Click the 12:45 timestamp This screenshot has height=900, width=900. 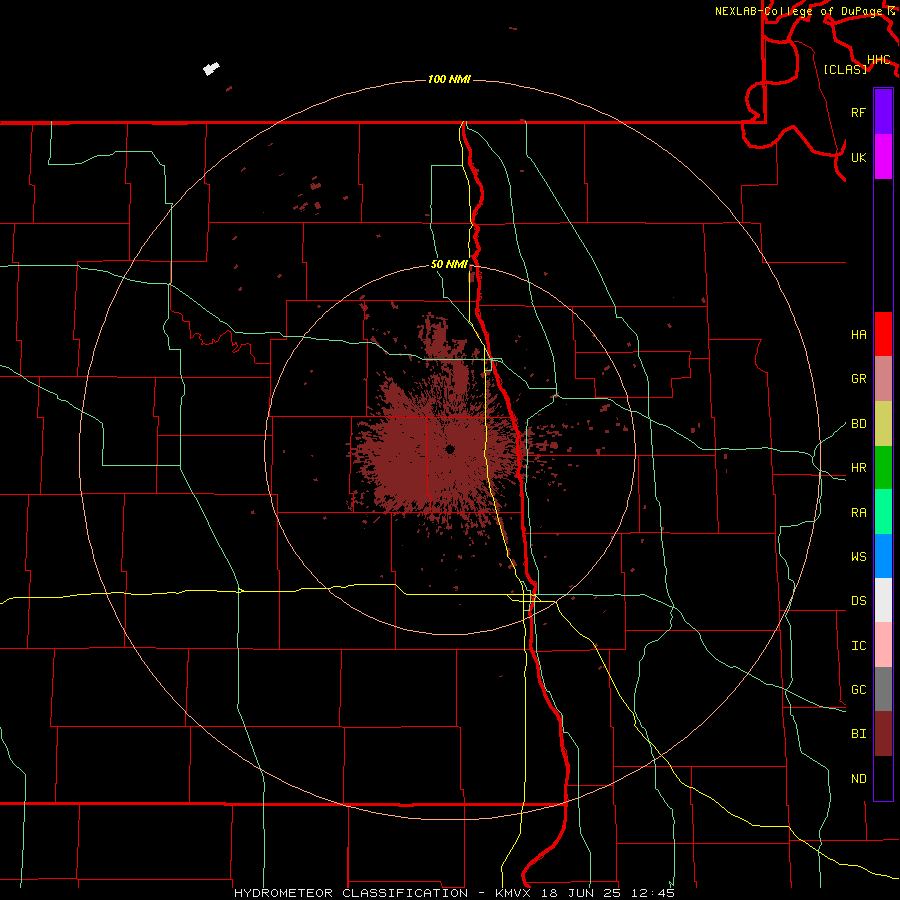[653, 893]
